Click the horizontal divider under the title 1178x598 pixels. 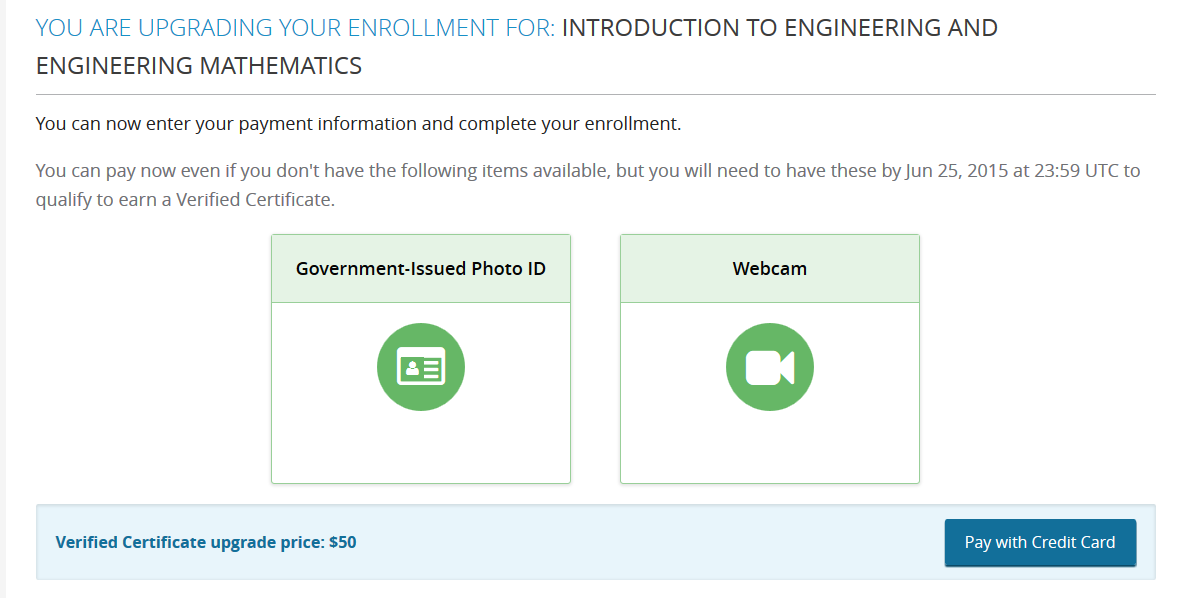click(595, 95)
